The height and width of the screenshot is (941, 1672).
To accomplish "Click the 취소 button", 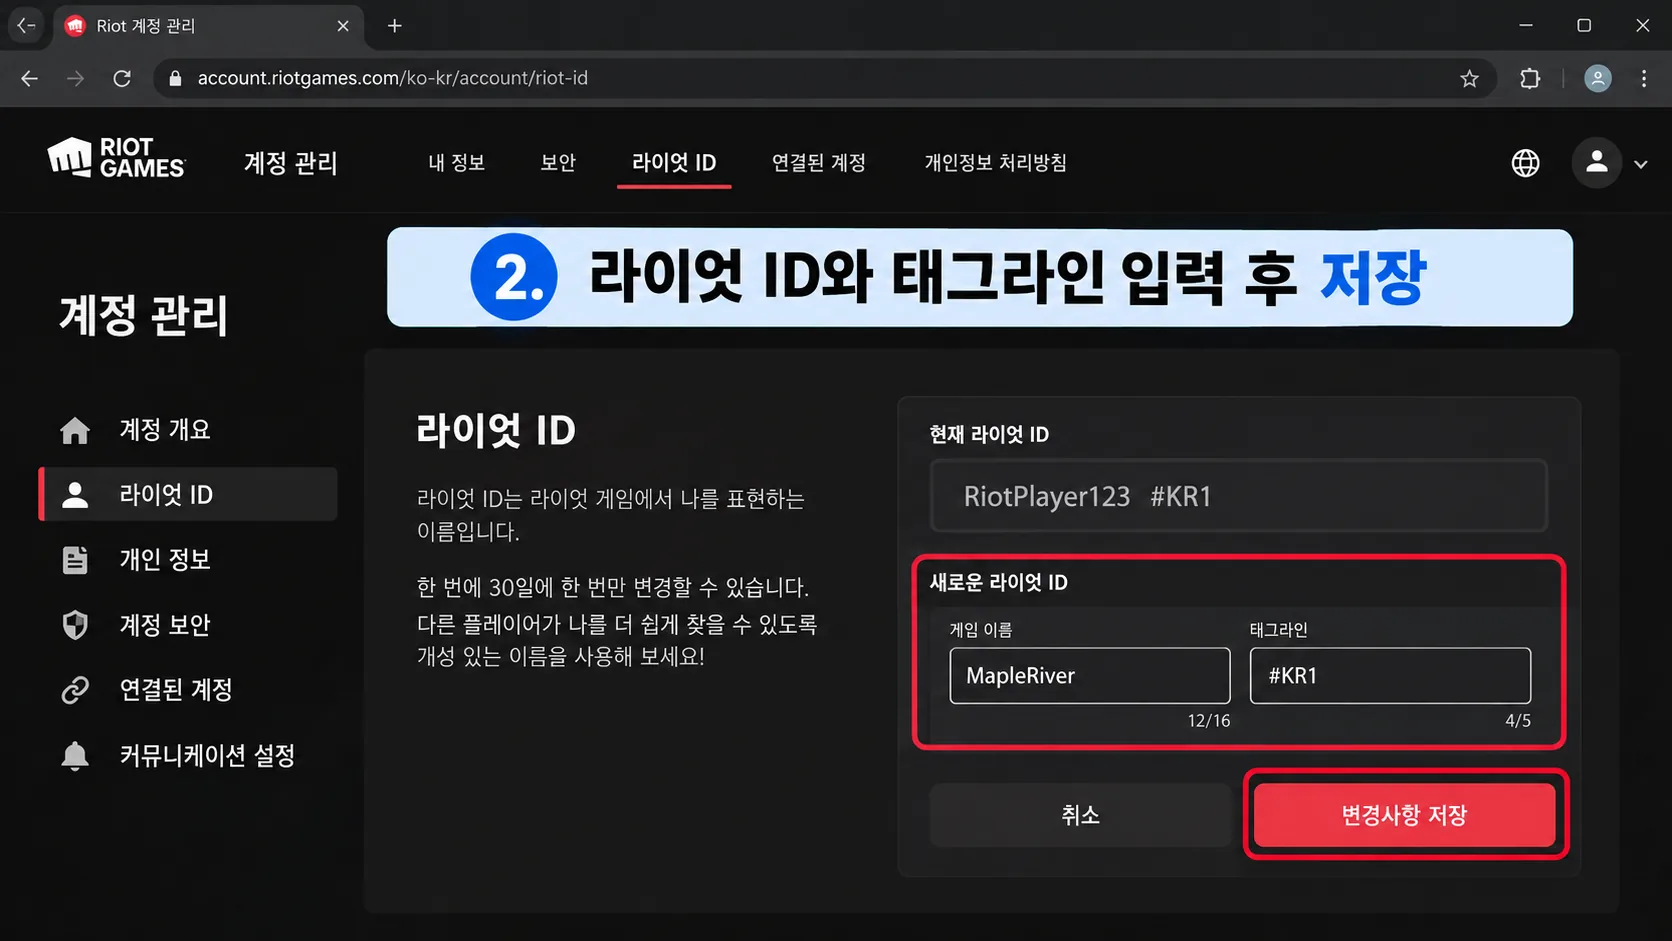I will click(x=1080, y=815).
